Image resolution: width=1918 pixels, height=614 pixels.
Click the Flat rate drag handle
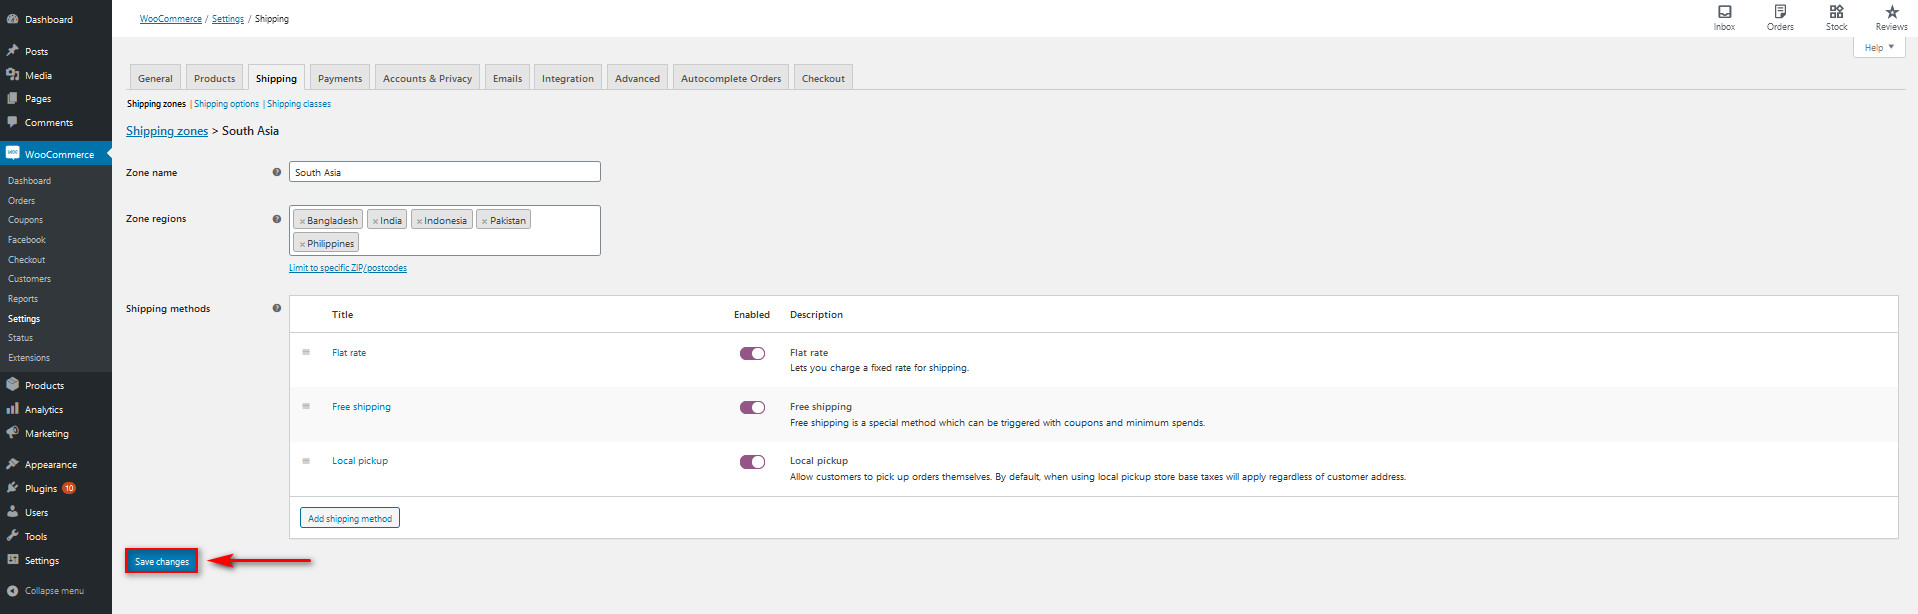(306, 352)
